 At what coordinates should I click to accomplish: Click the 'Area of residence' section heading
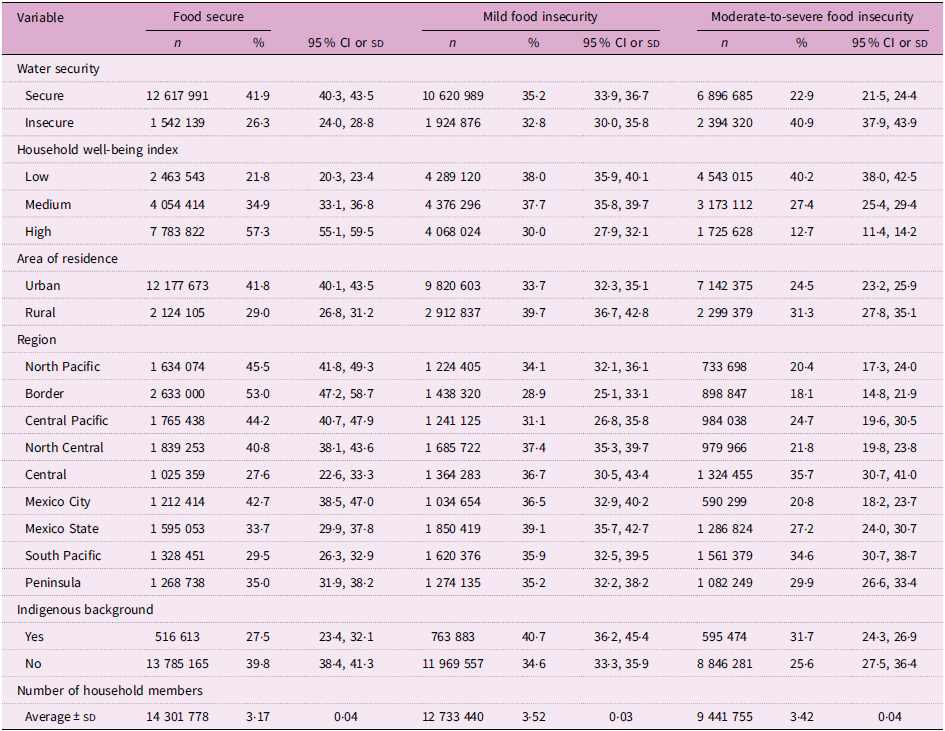pyautogui.click(x=67, y=258)
